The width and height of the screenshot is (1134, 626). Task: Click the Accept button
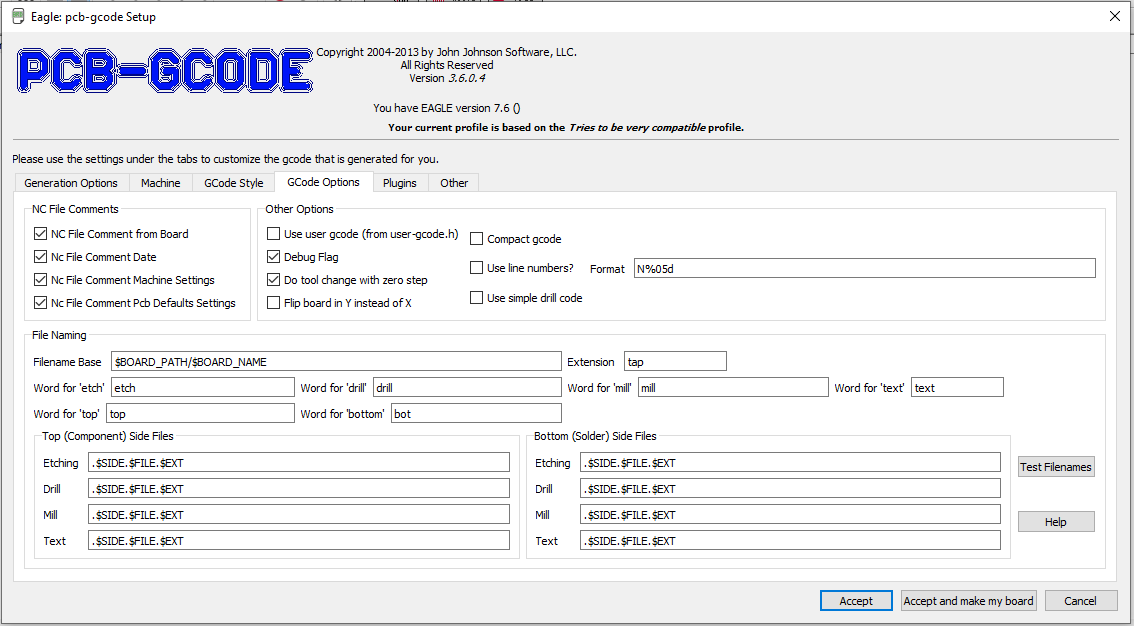coord(856,601)
